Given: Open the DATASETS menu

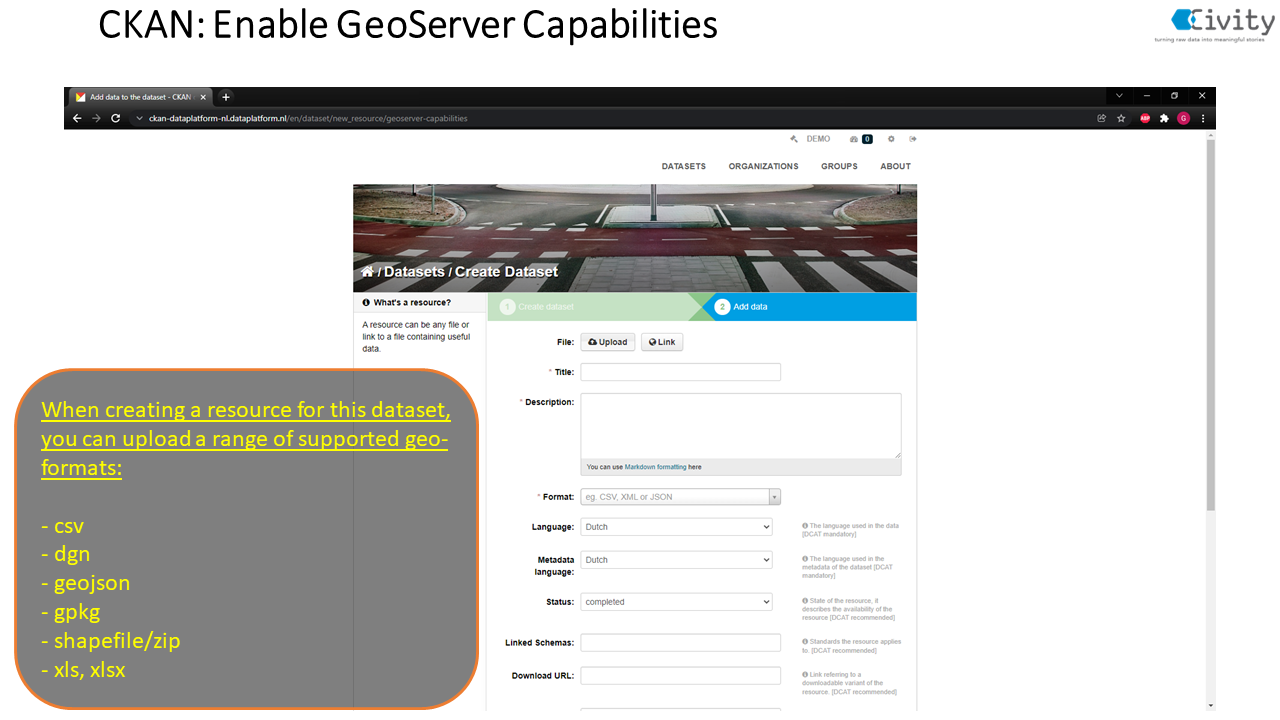Looking at the screenshot, I should pyautogui.click(x=683, y=166).
